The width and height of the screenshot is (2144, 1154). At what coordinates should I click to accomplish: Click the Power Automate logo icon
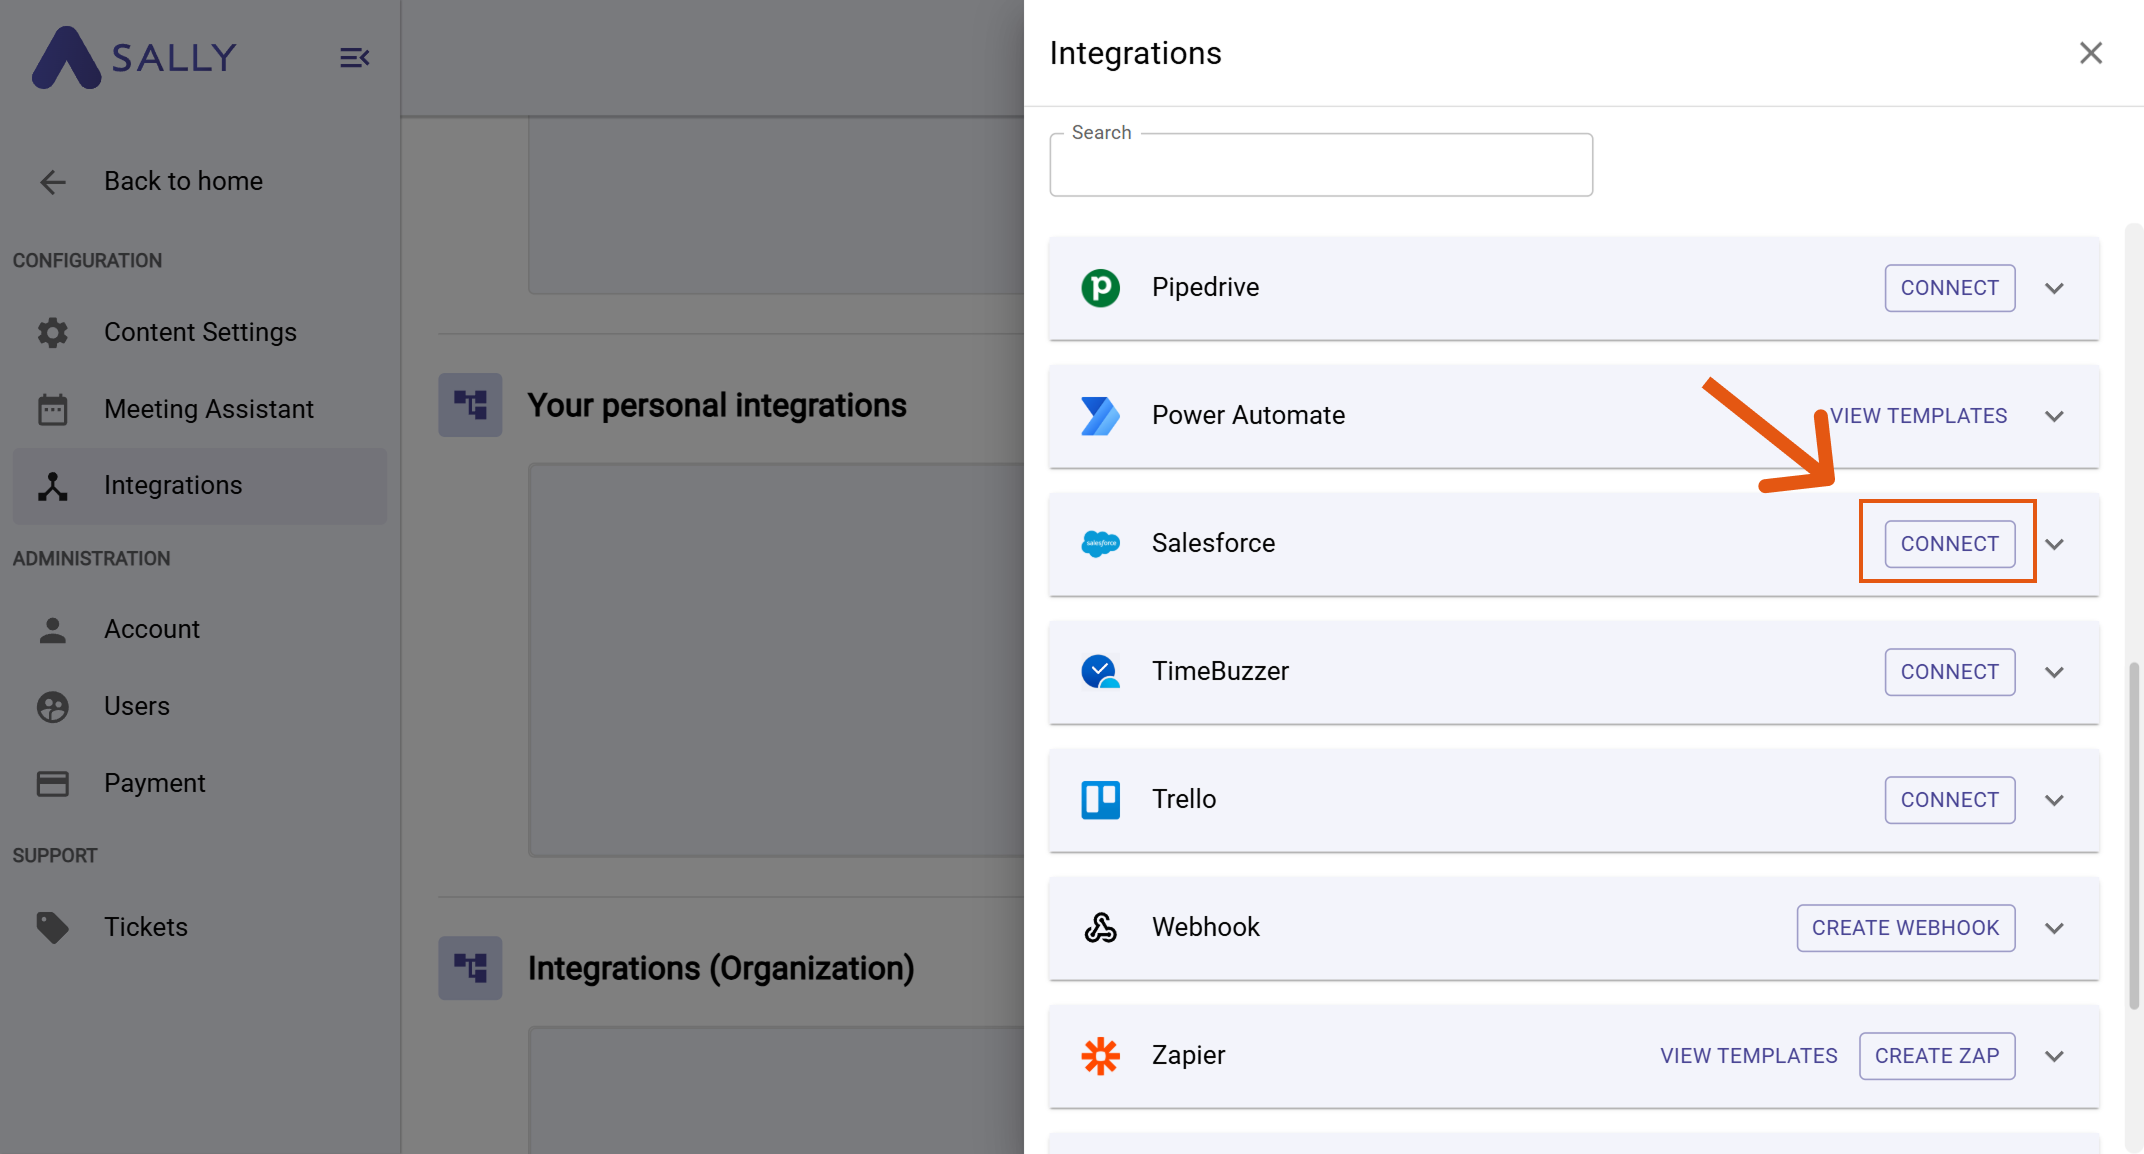pos(1100,416)
